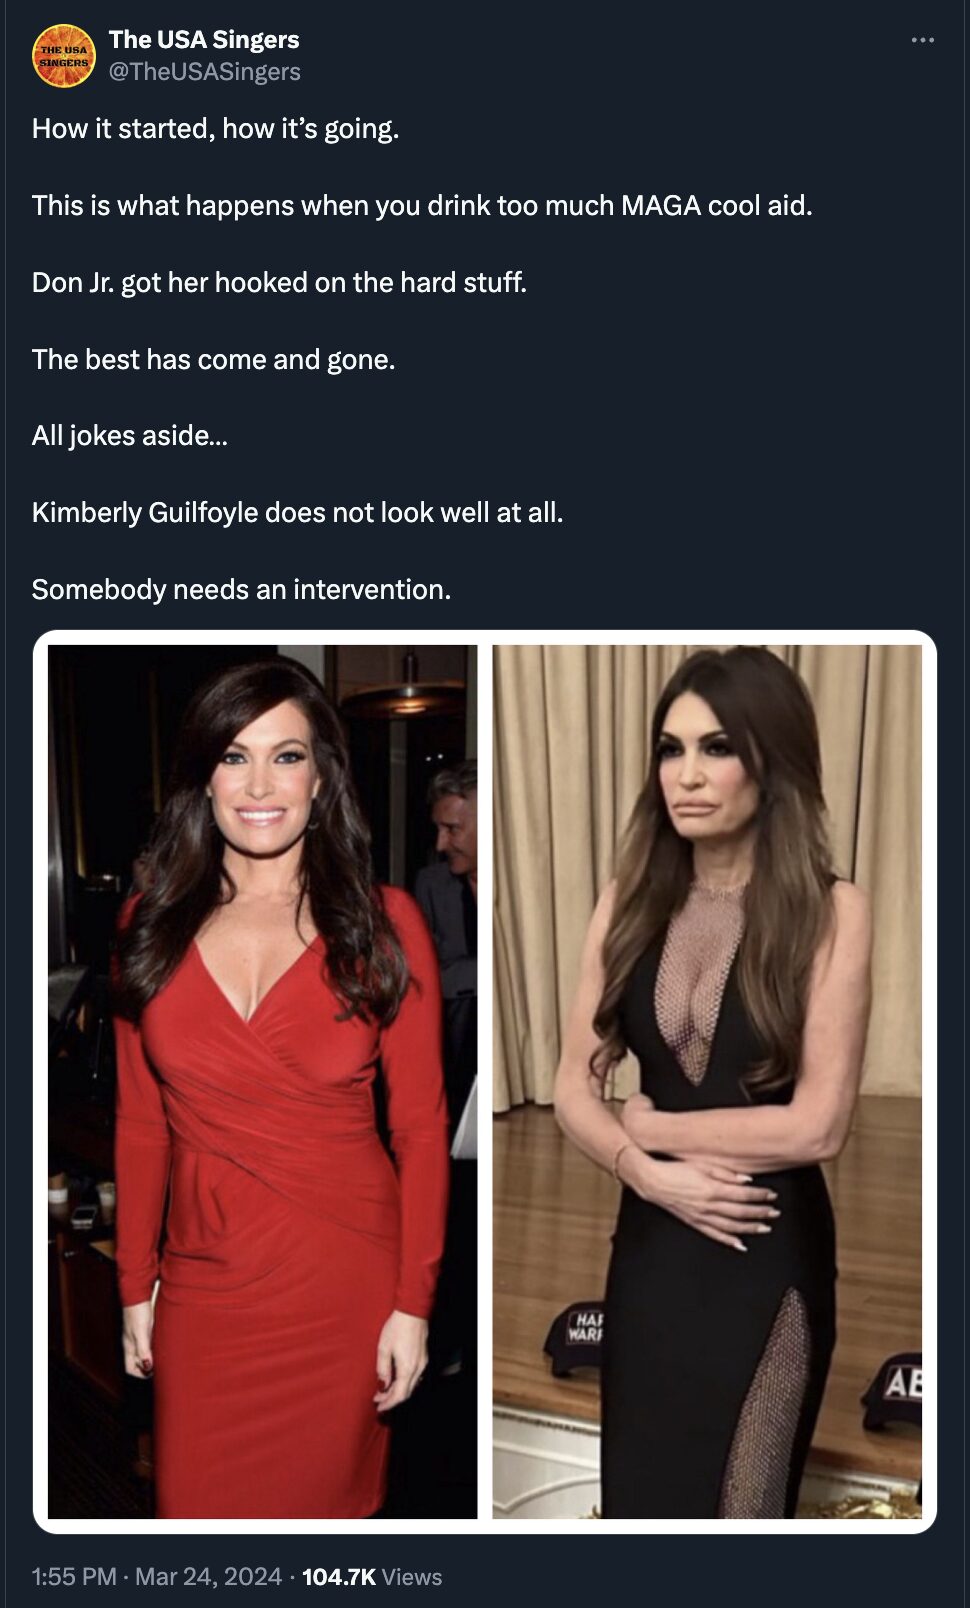
Task: Click the 'All jokes aside...' line
Action: click(x=130, y=436)
